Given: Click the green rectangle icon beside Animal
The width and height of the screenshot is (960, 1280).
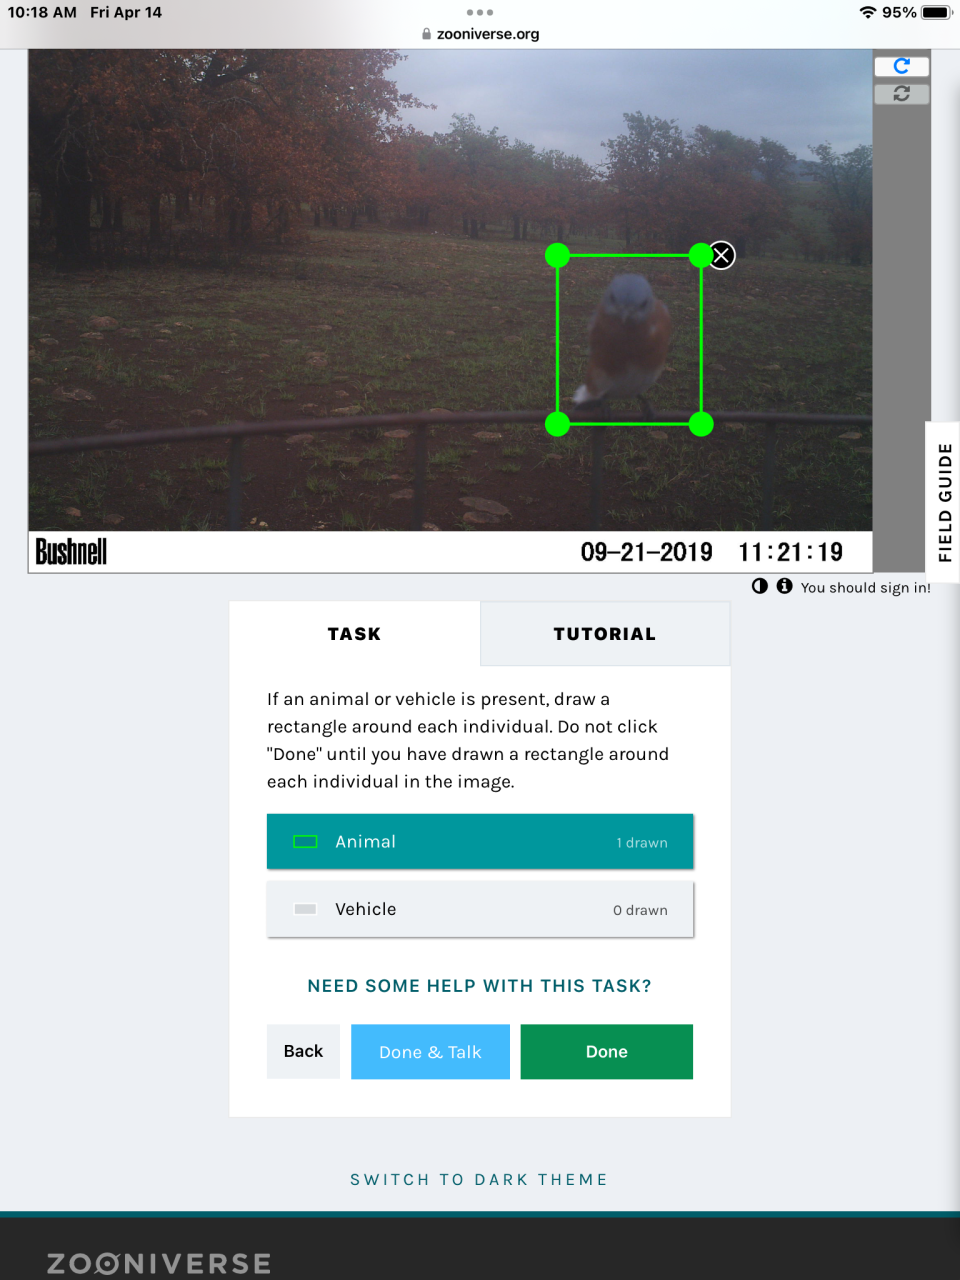Looking at the screenshot, I should click(305, 842).
